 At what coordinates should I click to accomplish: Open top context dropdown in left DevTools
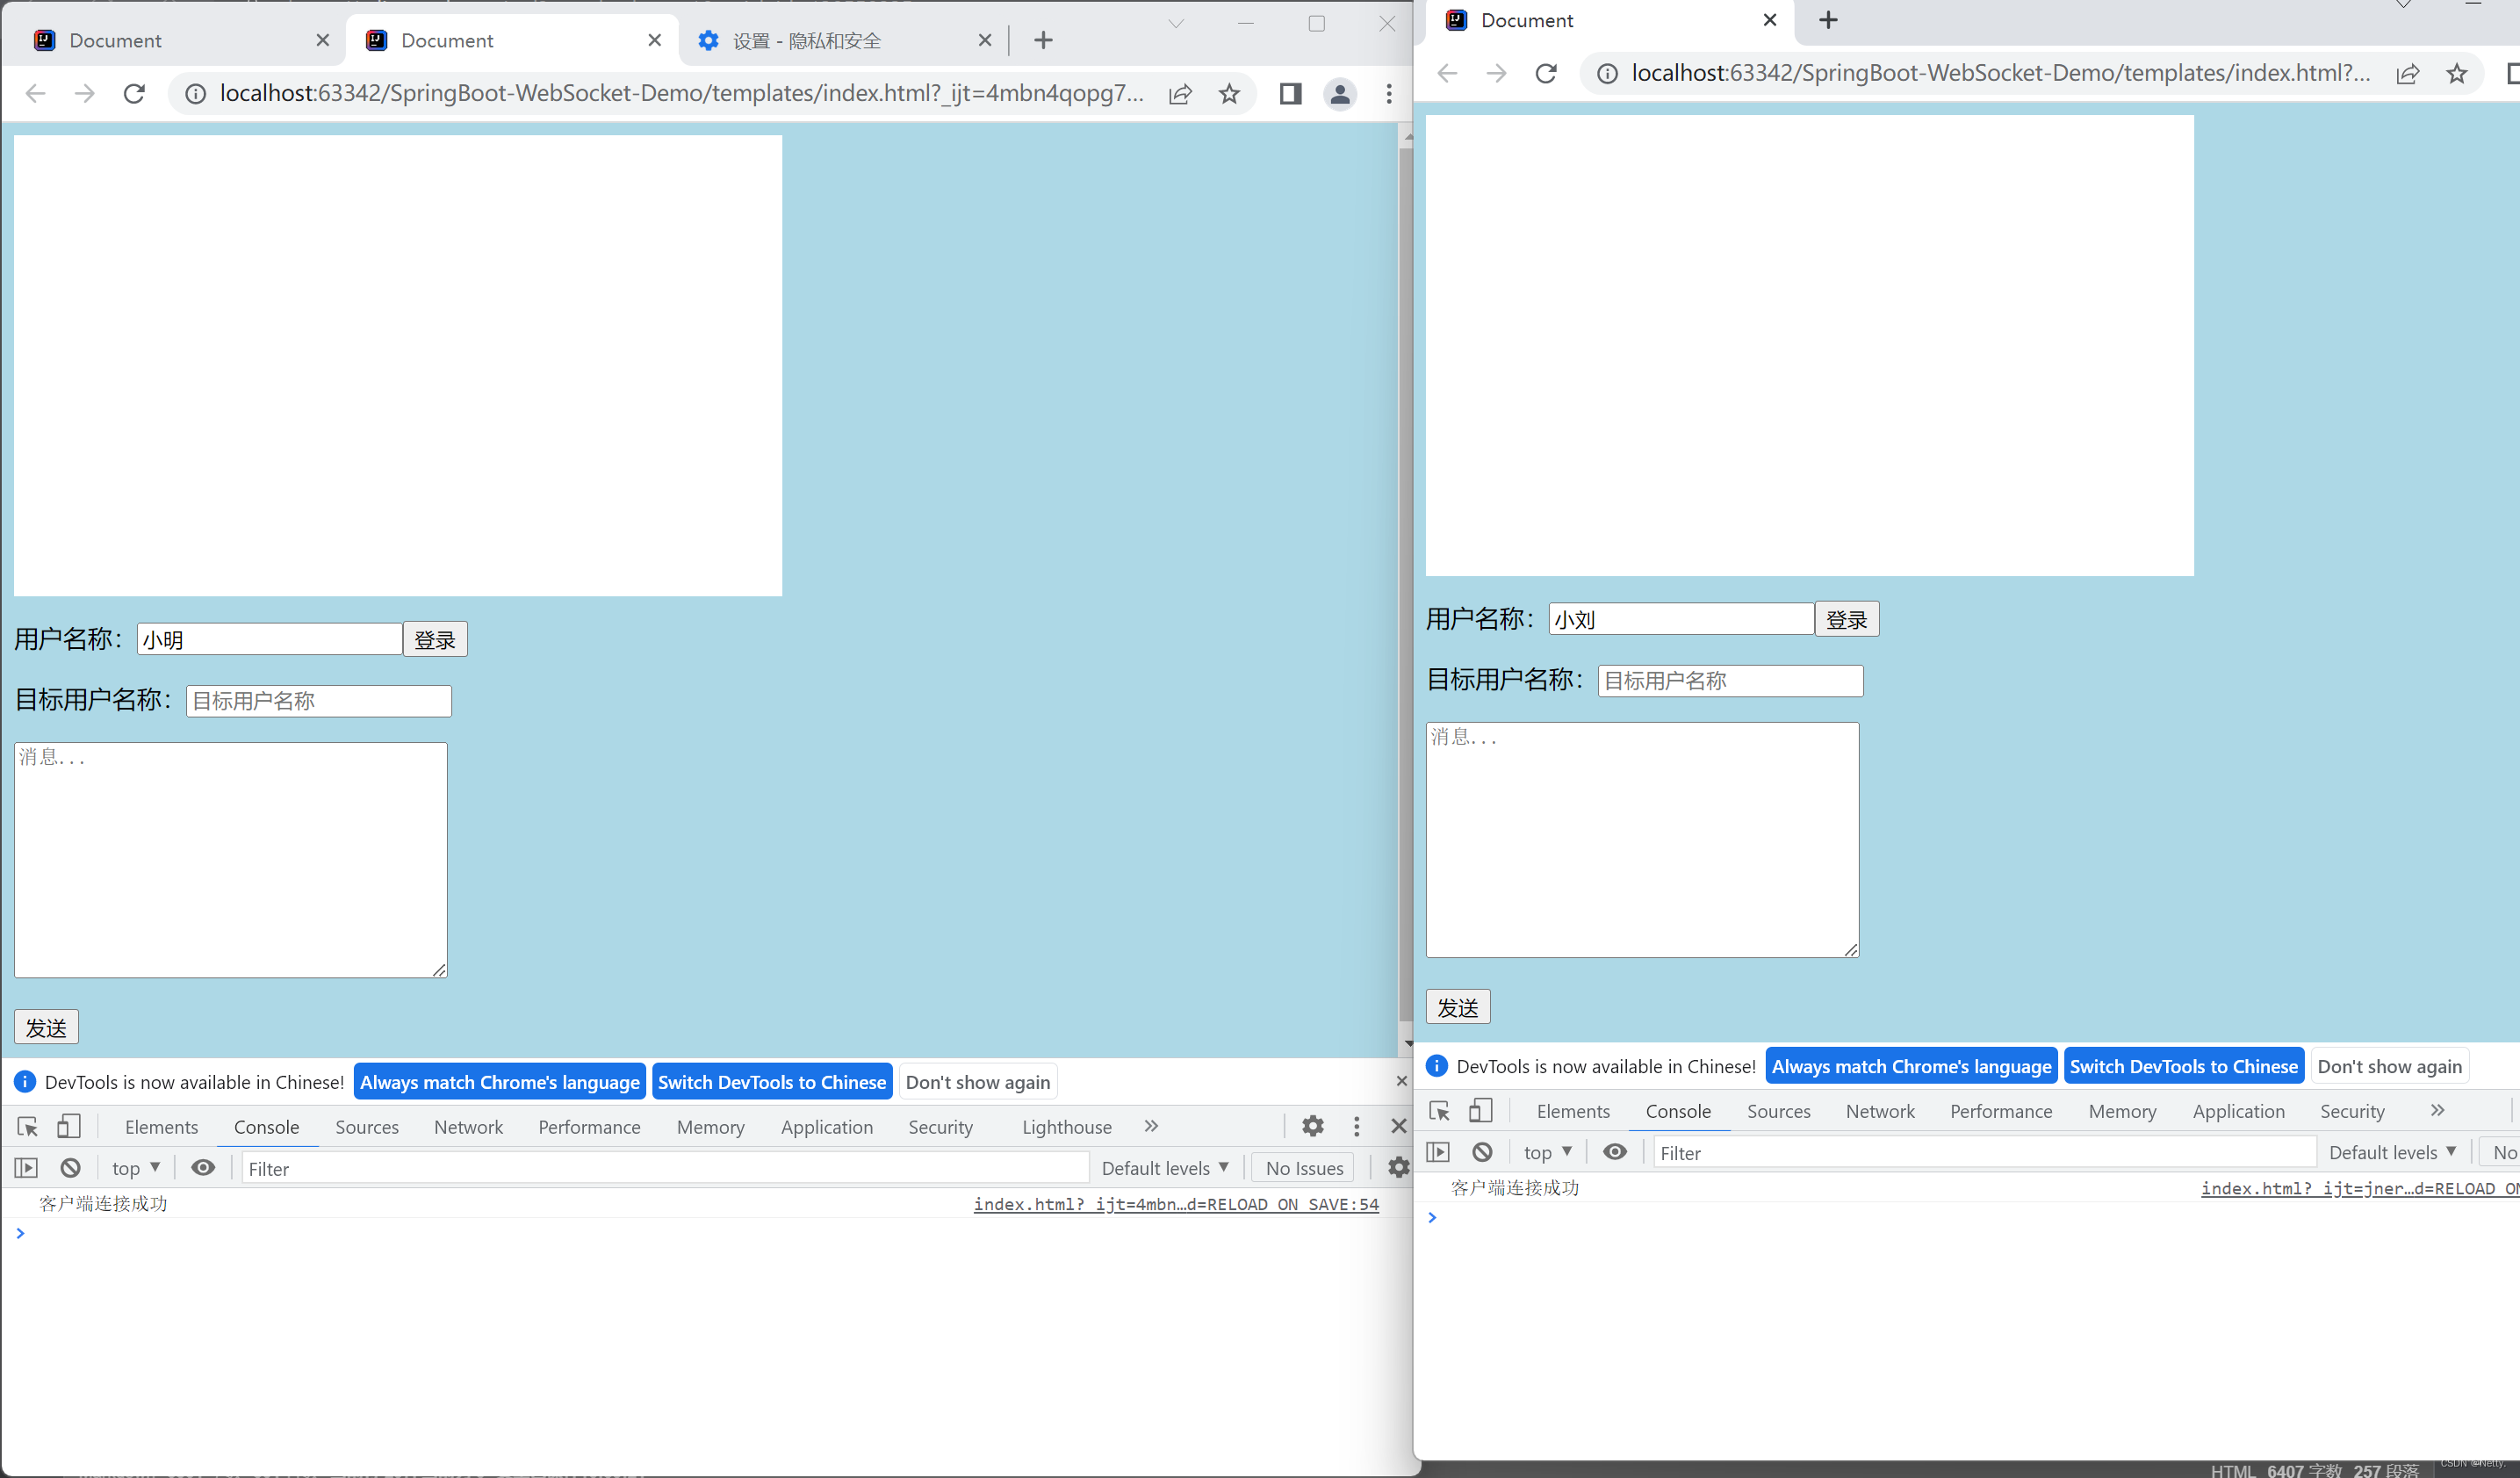point(136,1168)
